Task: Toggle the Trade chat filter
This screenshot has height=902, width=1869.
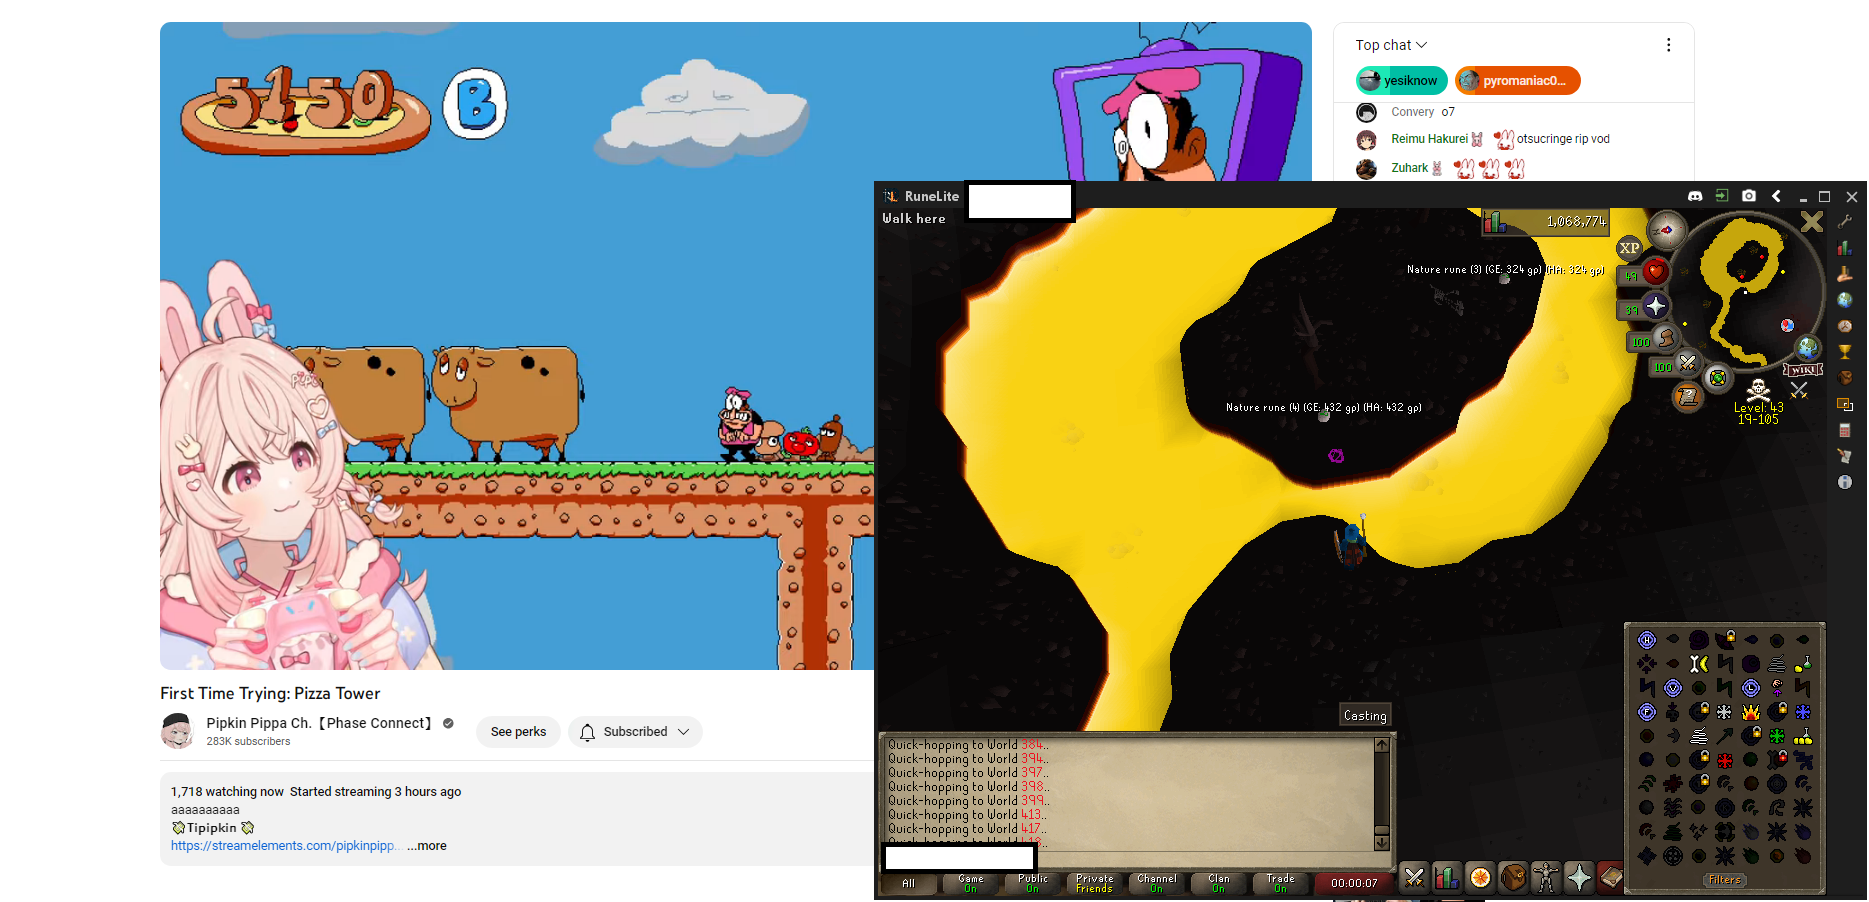Action: (x=1281, y=883)
